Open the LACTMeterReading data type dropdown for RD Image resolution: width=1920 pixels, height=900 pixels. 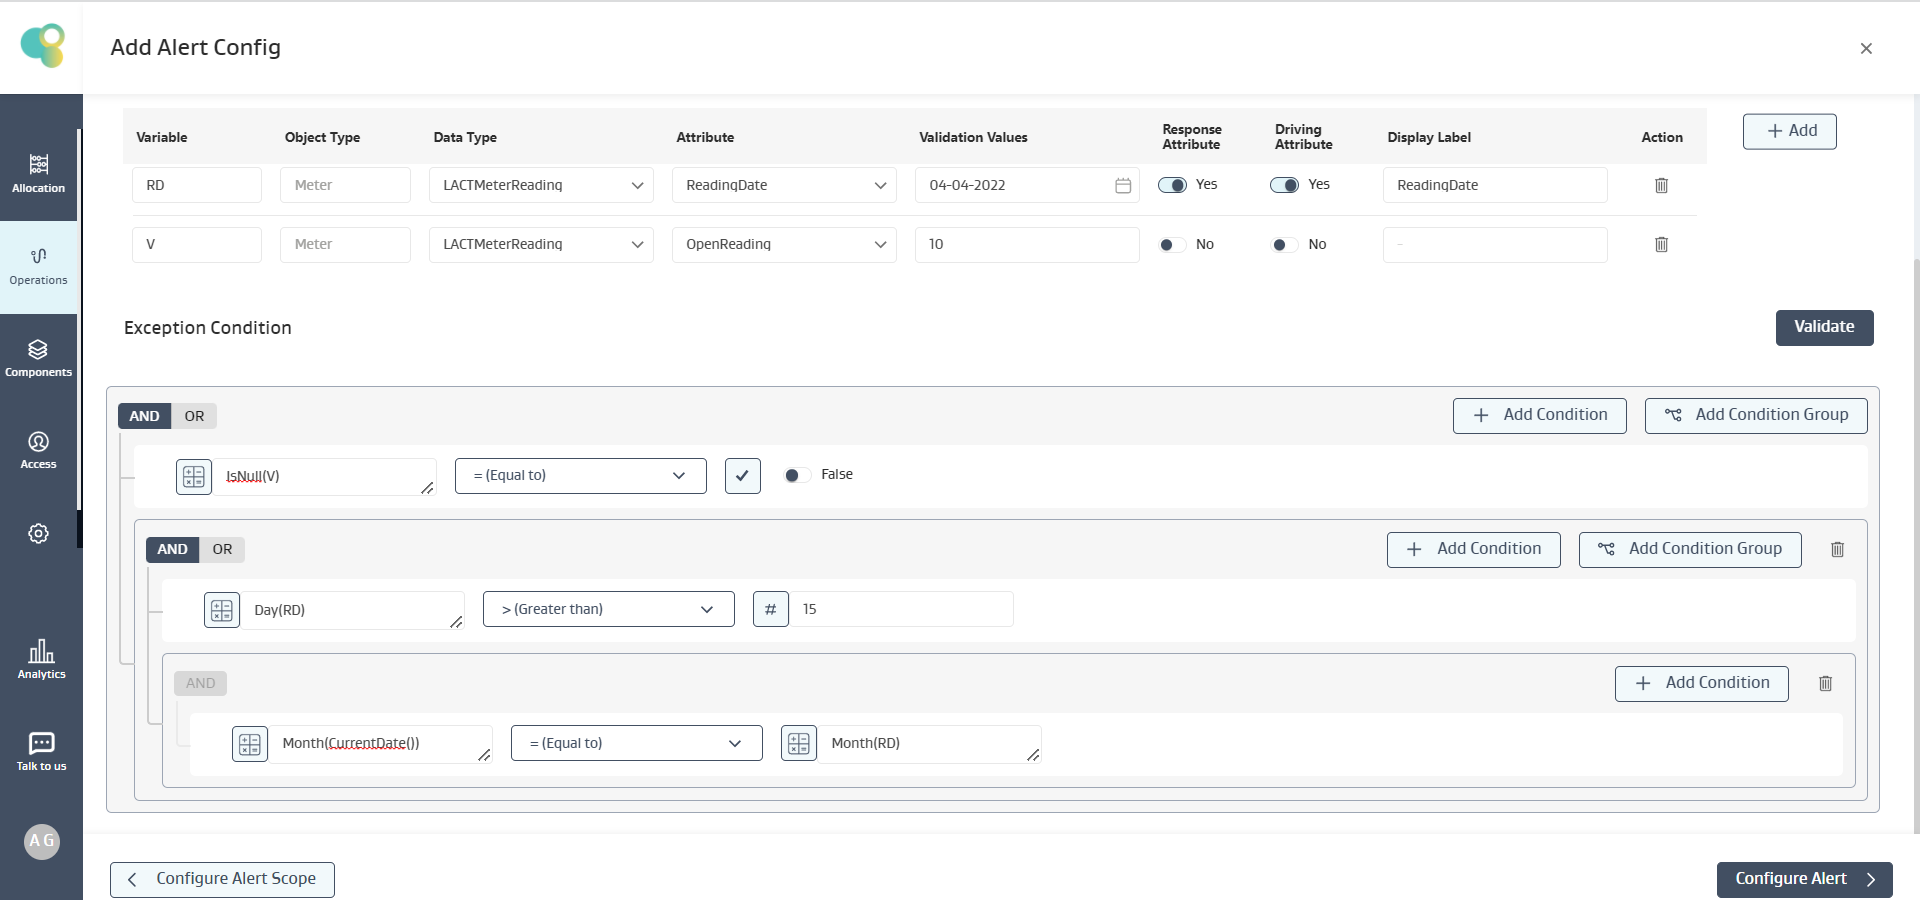click(x=541, y=185)
